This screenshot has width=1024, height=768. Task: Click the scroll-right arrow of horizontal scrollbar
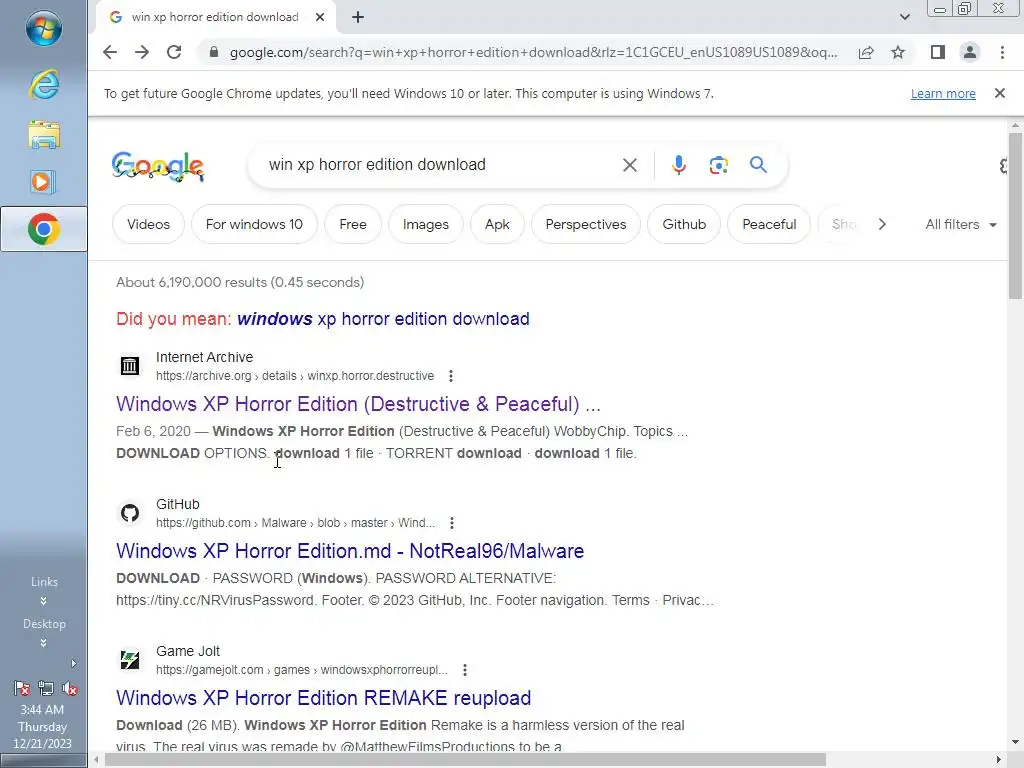[x=999, y=760]
